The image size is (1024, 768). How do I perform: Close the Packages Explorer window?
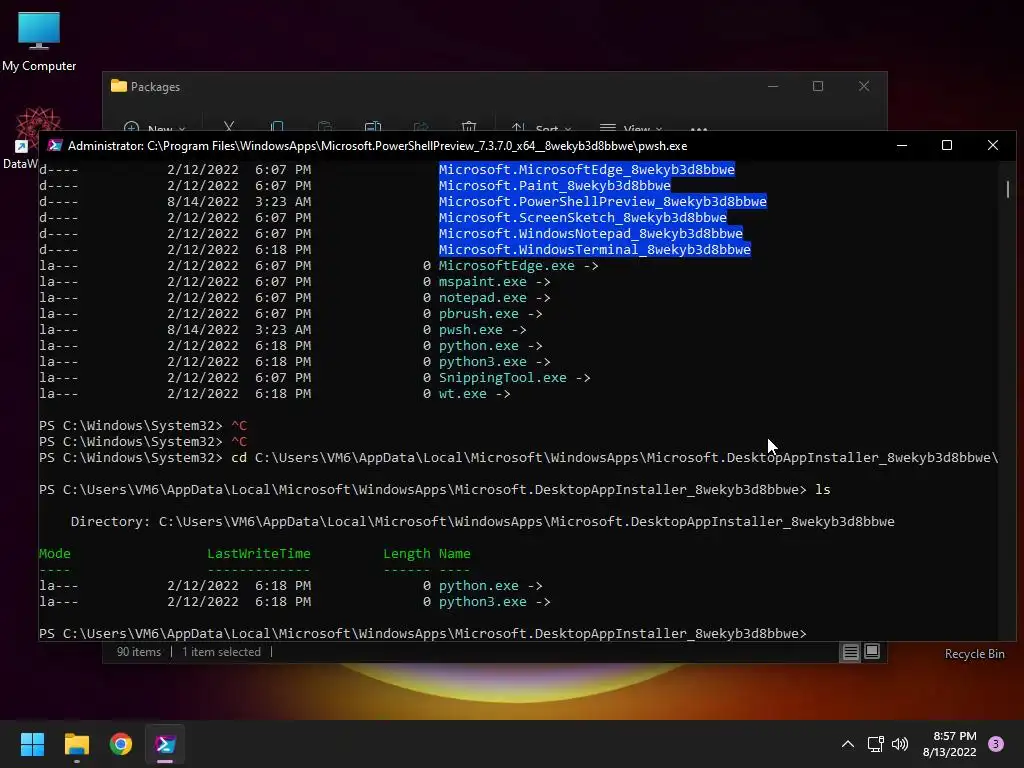point(864,86)
